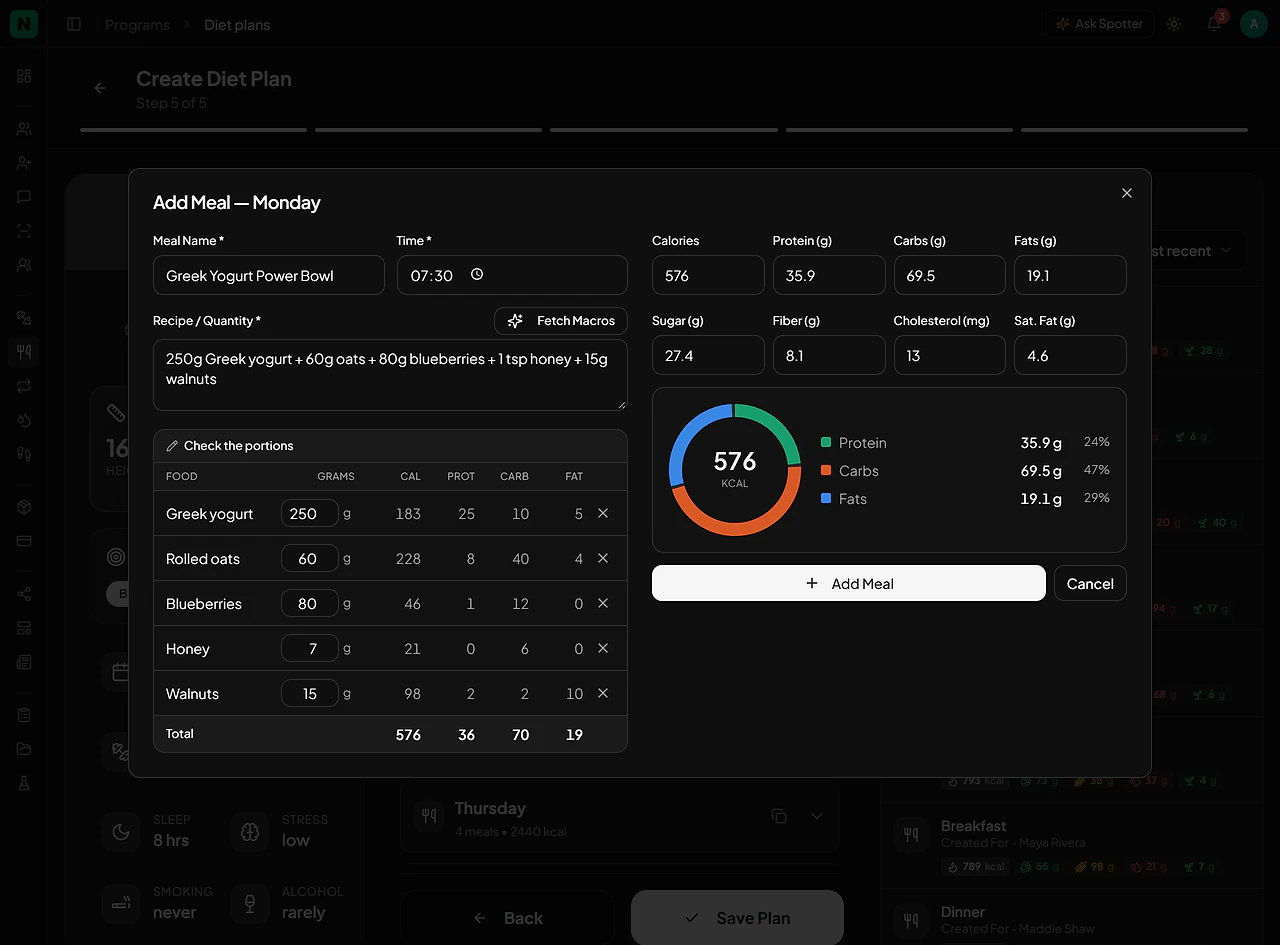Image resolution: width=1280 pixels, height=945 pixels.
Task: Edit the Walnuts grams field
Action: pos(310,693)
